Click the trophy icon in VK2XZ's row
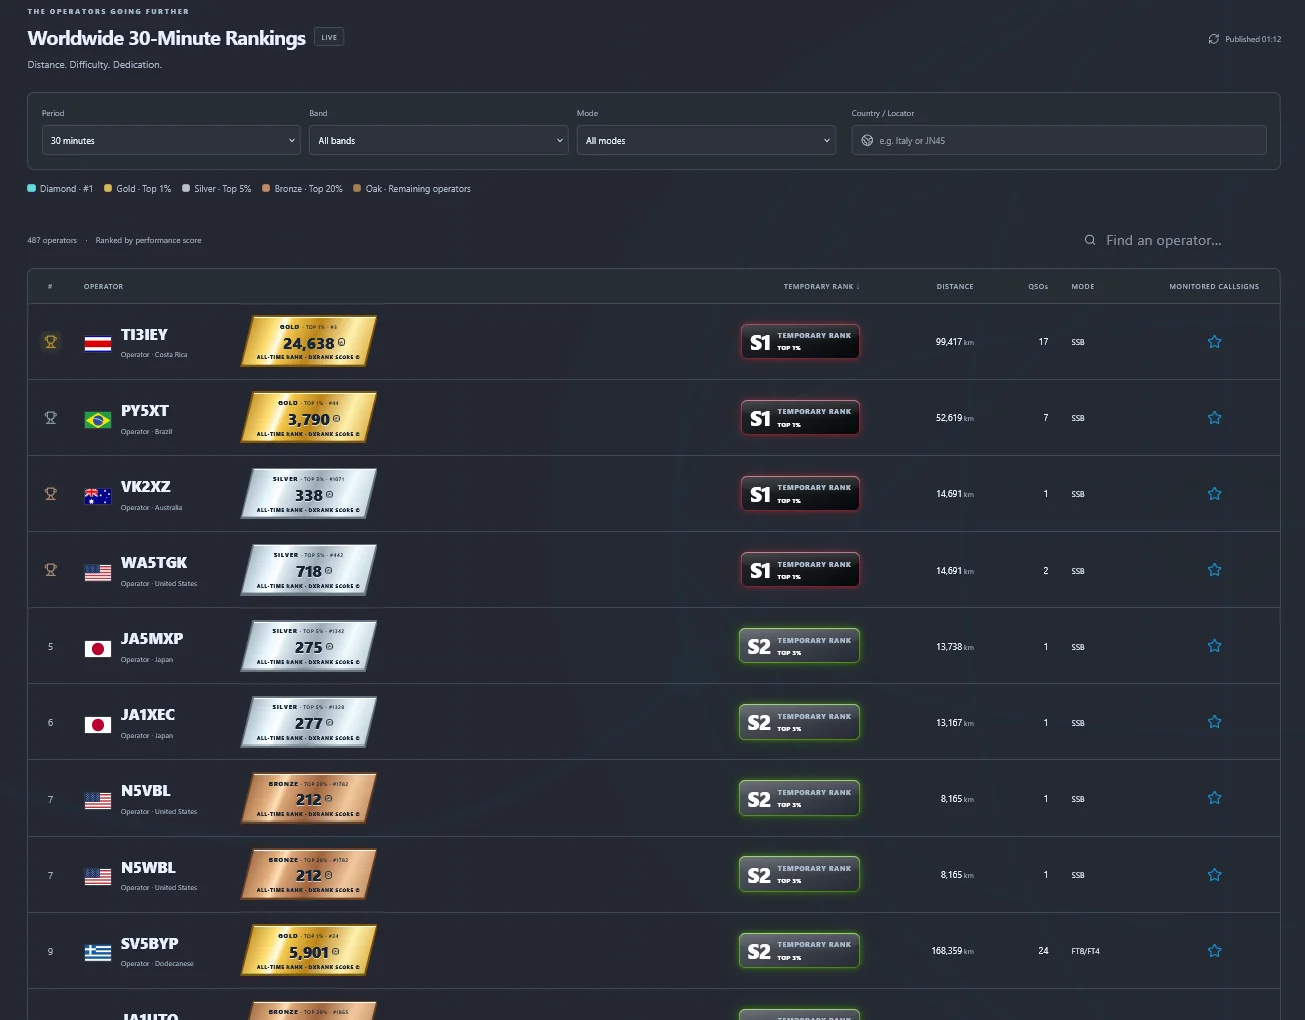 50,494
